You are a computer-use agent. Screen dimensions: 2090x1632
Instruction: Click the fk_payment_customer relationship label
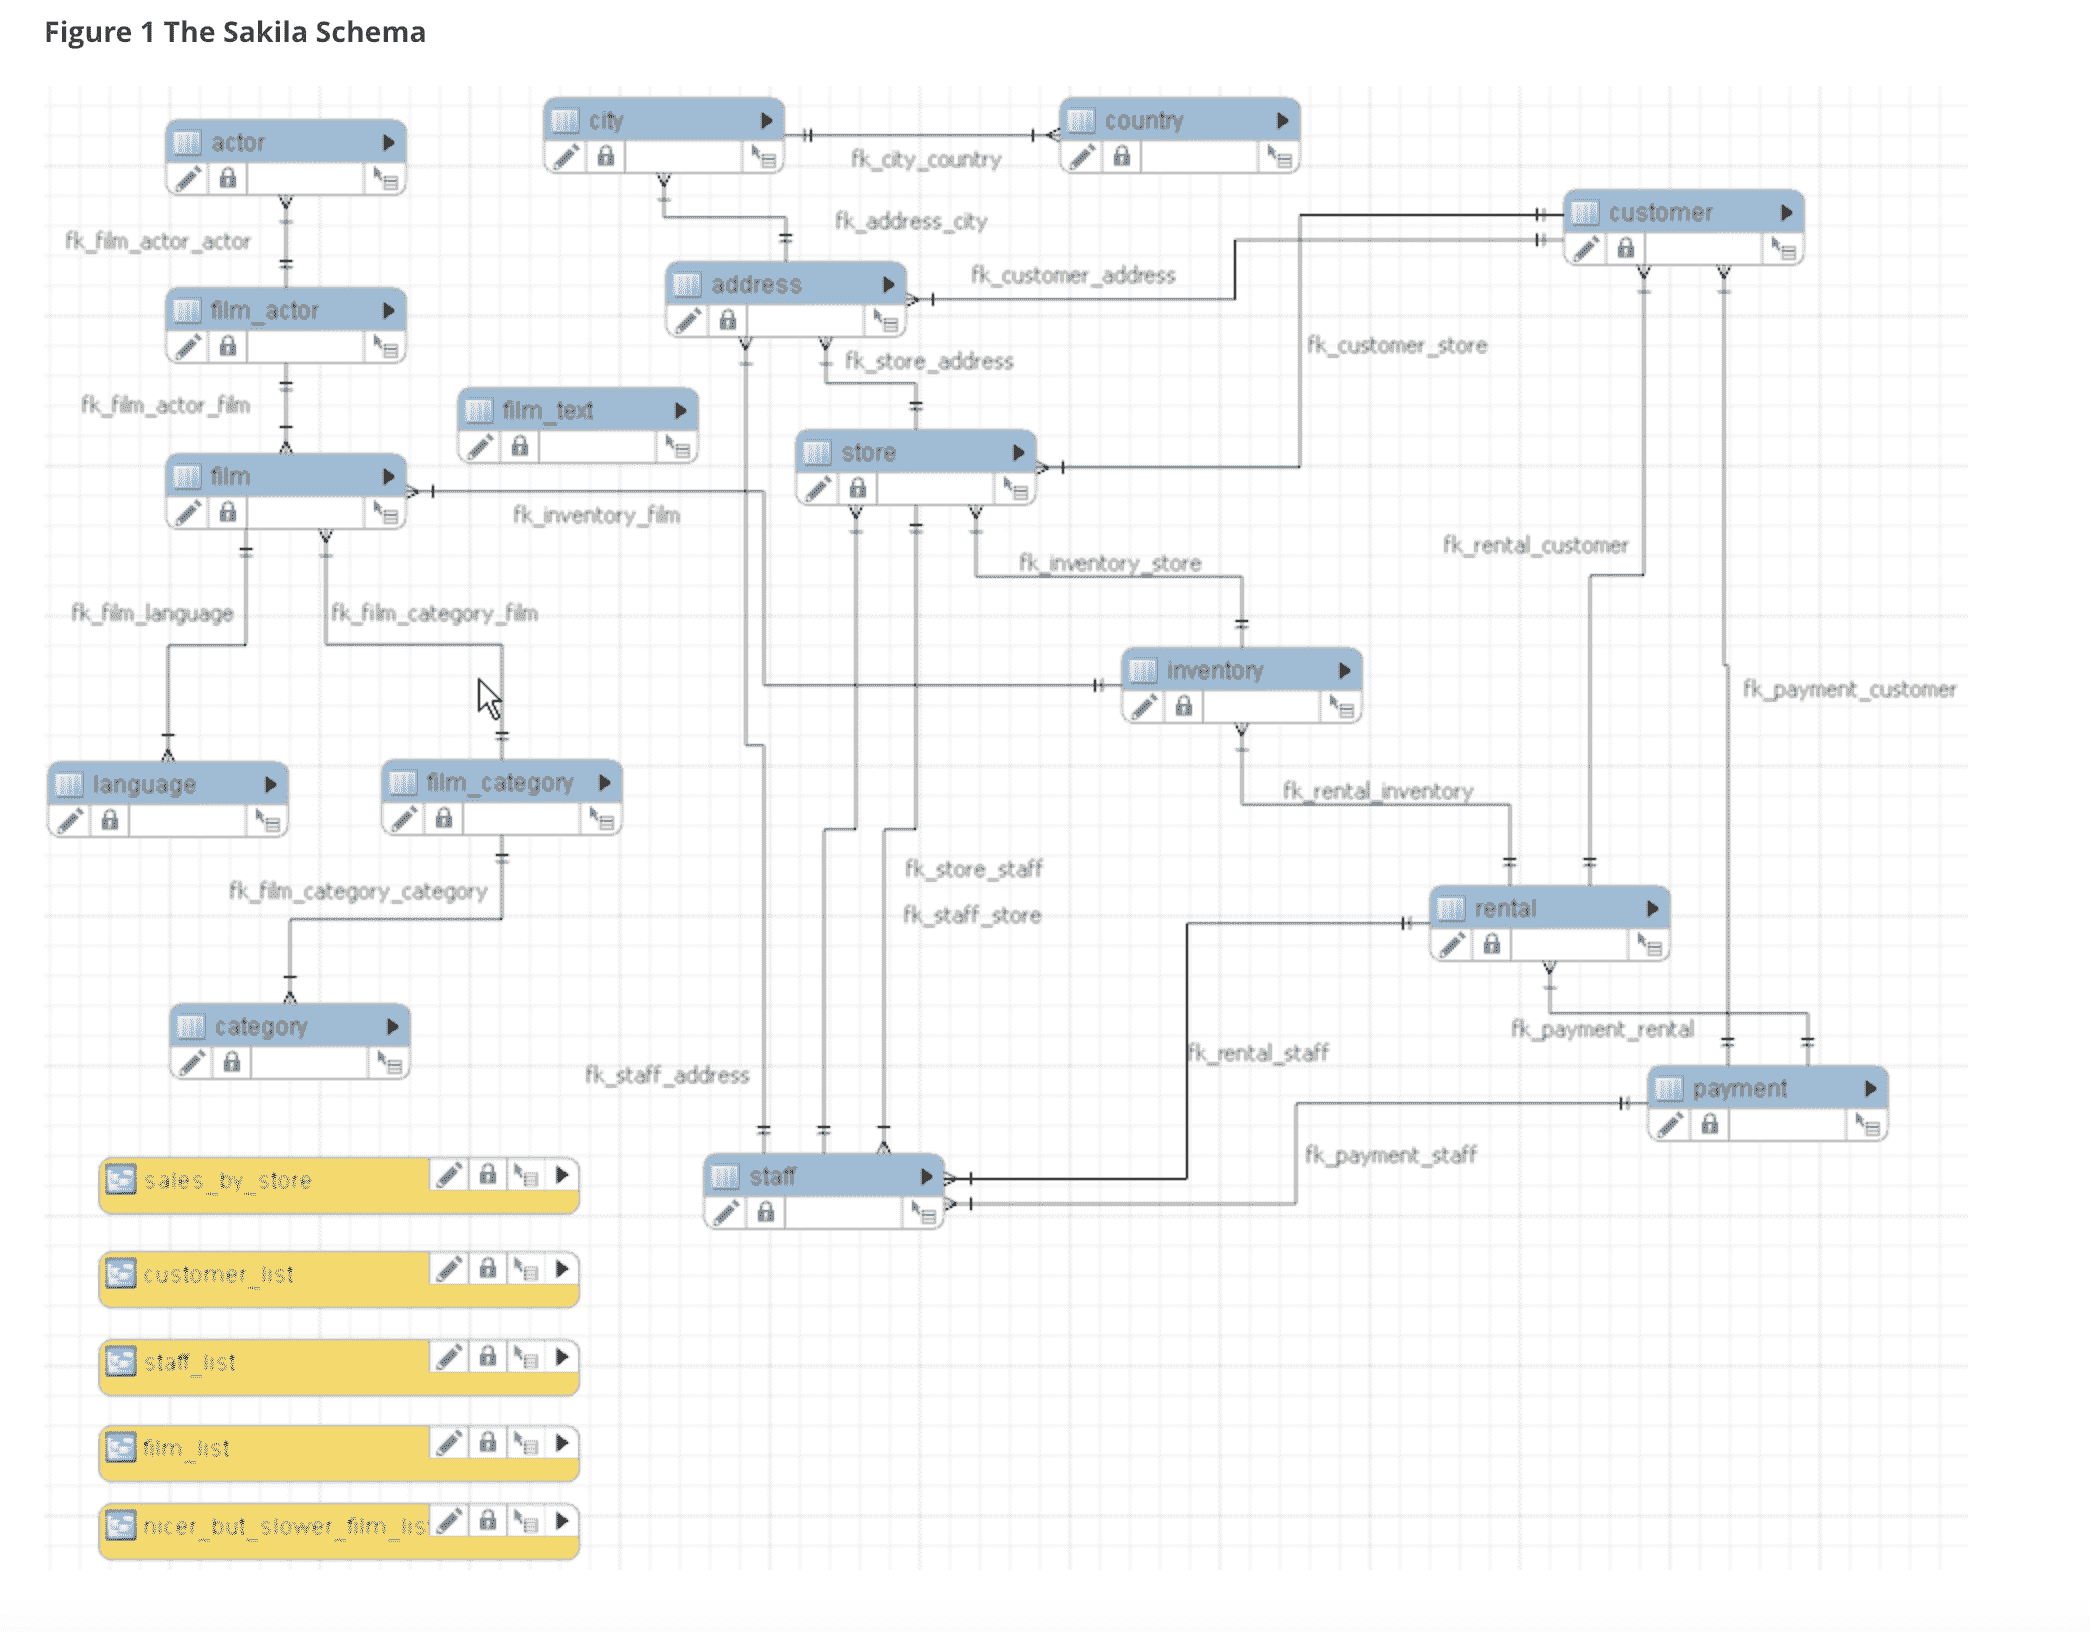(x=1850, y=690)
